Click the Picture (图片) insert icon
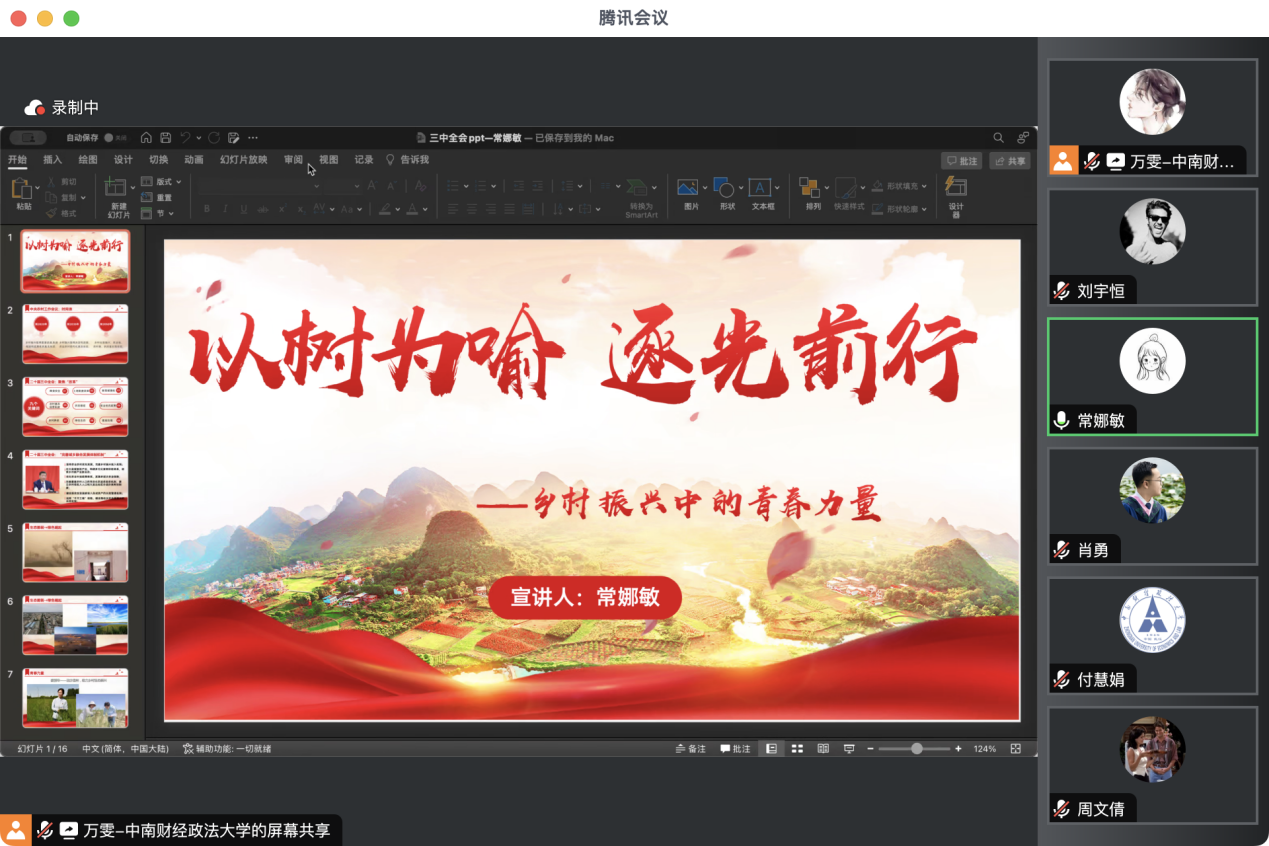The image size is (1269, 846). pos(688,188)
